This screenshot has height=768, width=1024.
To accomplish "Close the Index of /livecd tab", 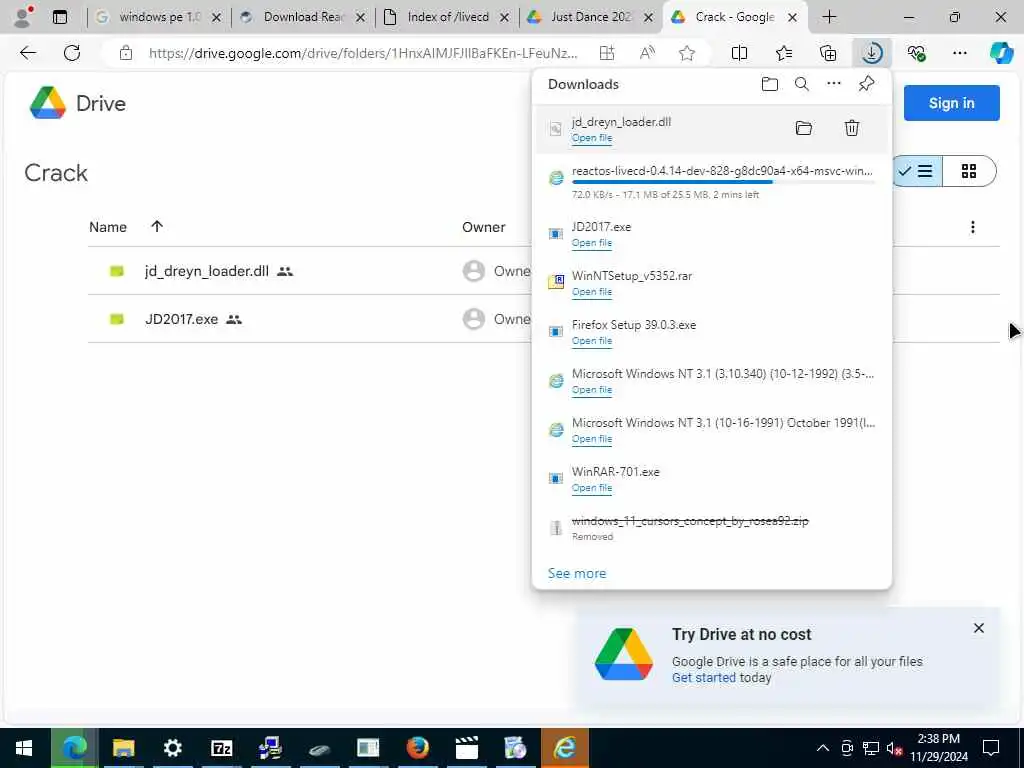I will click(504, 18).
